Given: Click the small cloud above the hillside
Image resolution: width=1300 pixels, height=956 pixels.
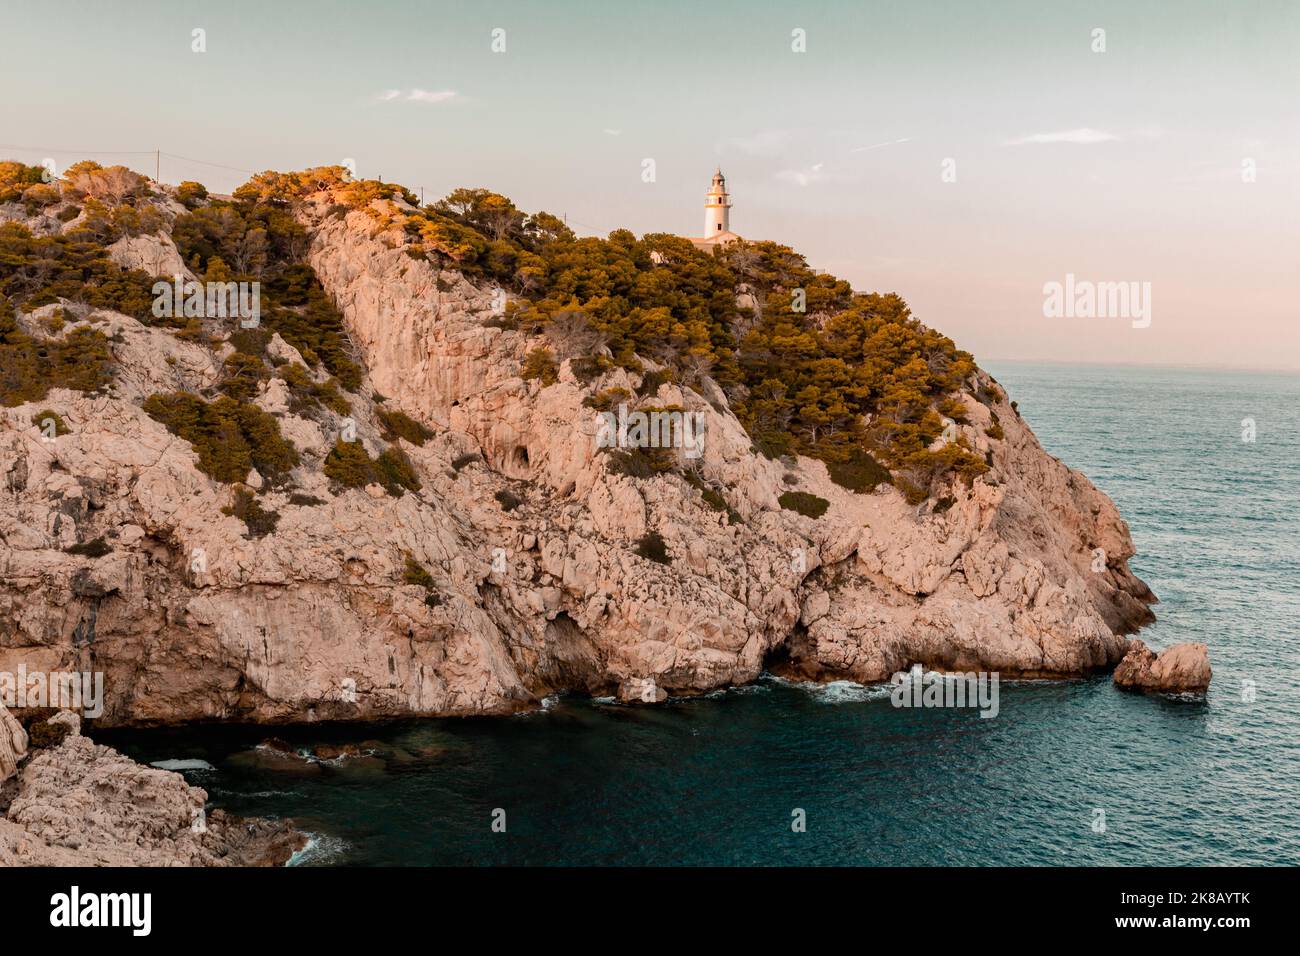Looking at the screenshot, I should [x=419, y=95].
